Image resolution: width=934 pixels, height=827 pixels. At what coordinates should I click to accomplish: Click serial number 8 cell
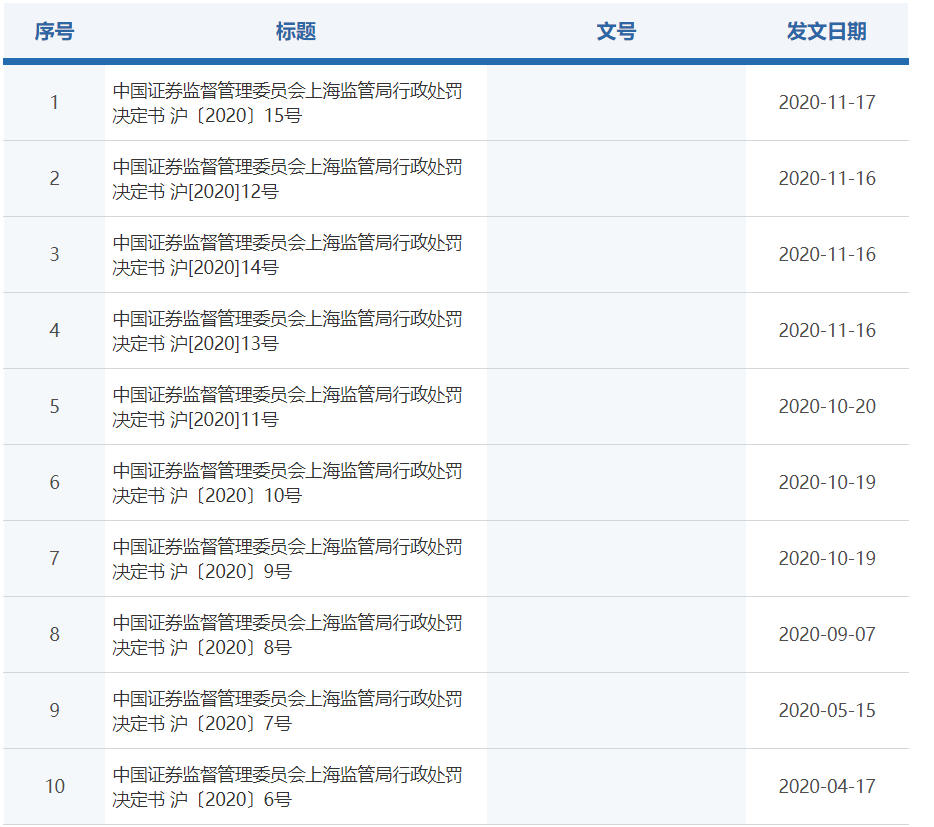[54, 634]
